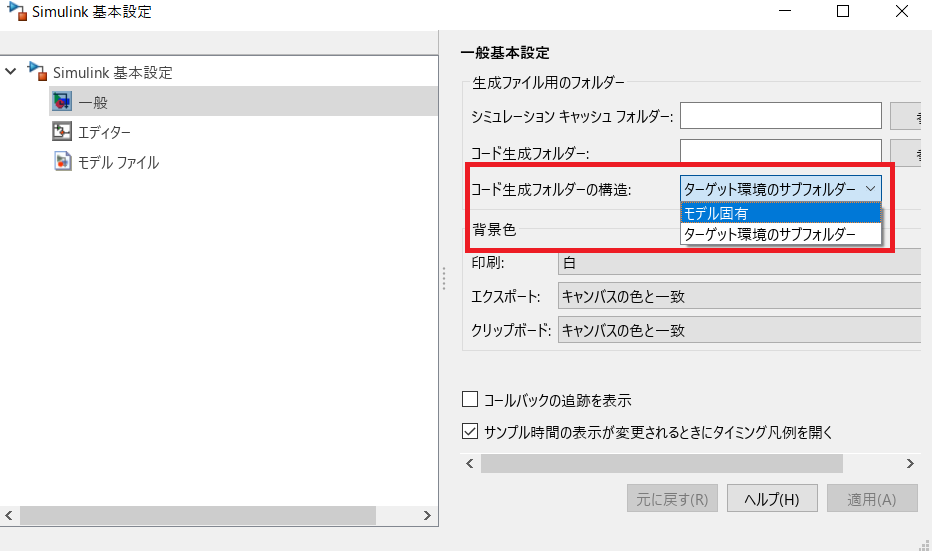Click the モデル ファイル tree item icon

point(62,162)
